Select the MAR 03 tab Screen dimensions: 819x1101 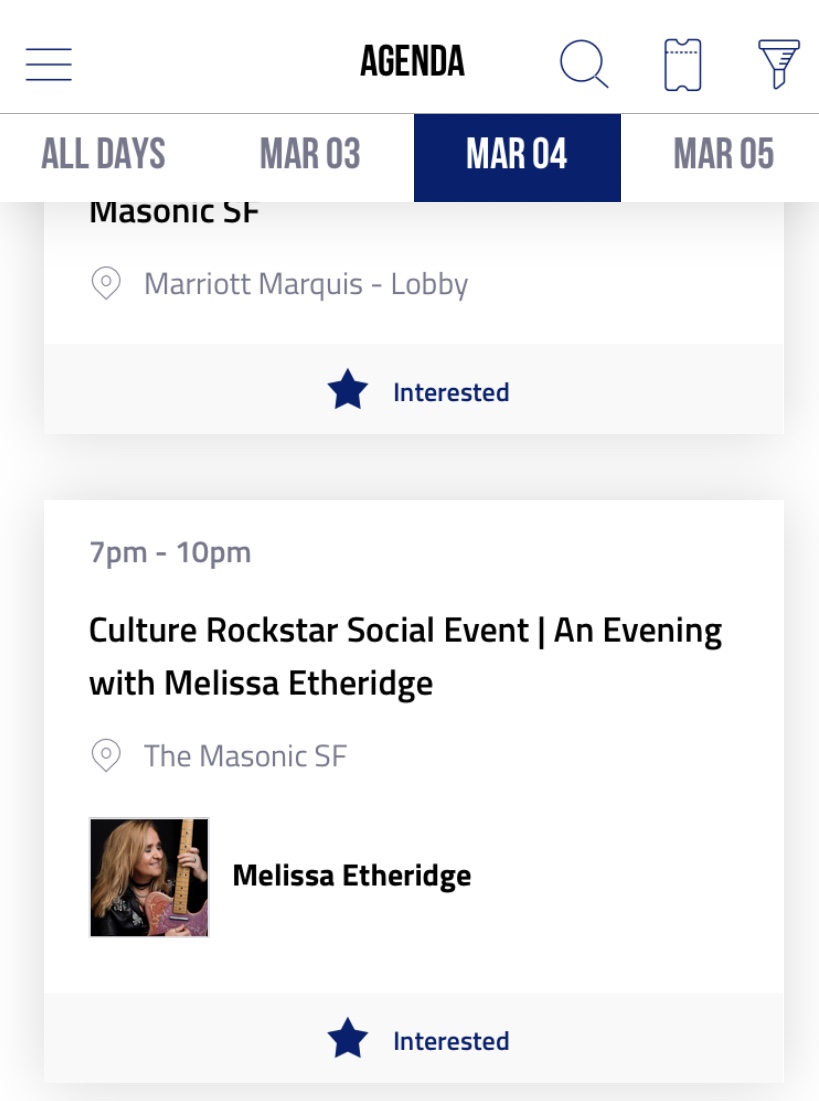point(310,155)
